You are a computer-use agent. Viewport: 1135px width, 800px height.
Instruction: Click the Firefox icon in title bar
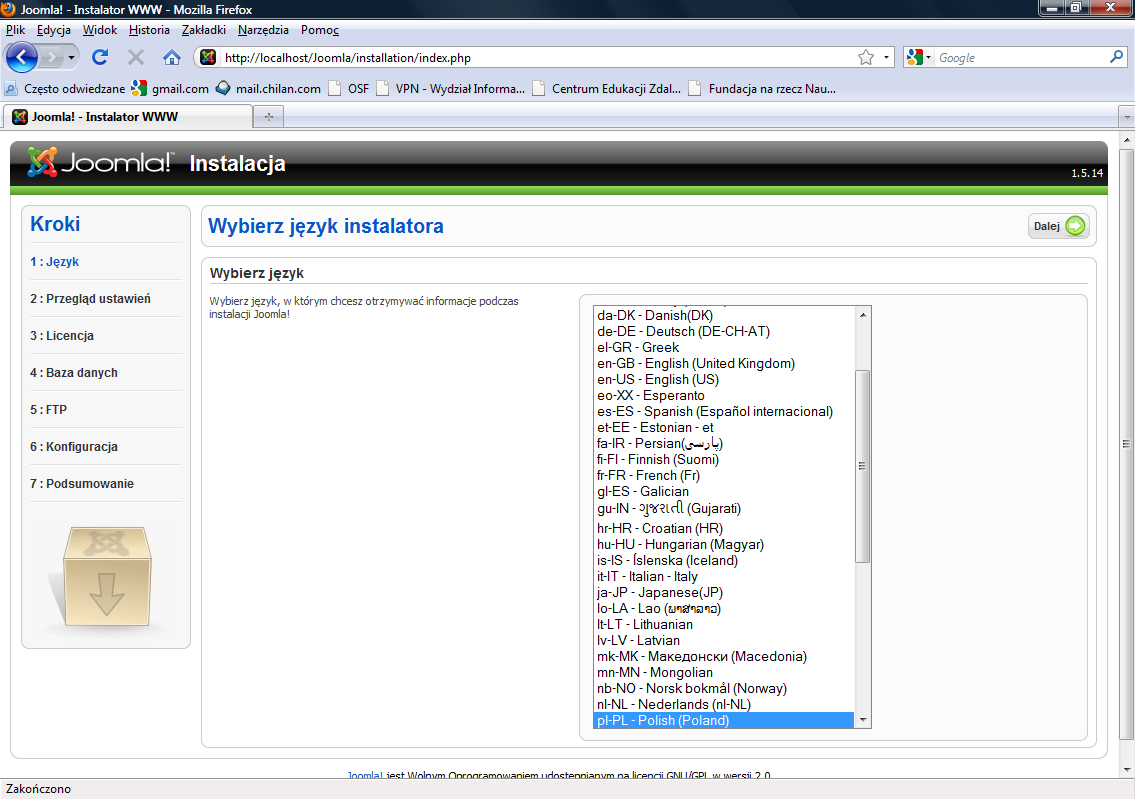(x=8, y=9)
